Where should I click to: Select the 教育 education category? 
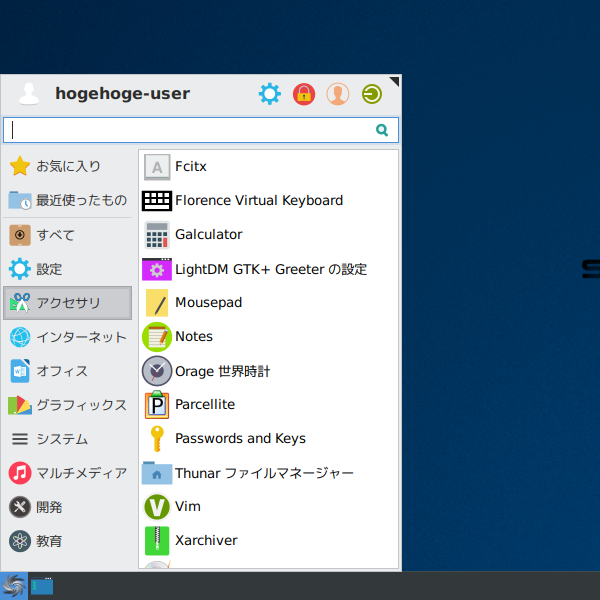point(67,541)
